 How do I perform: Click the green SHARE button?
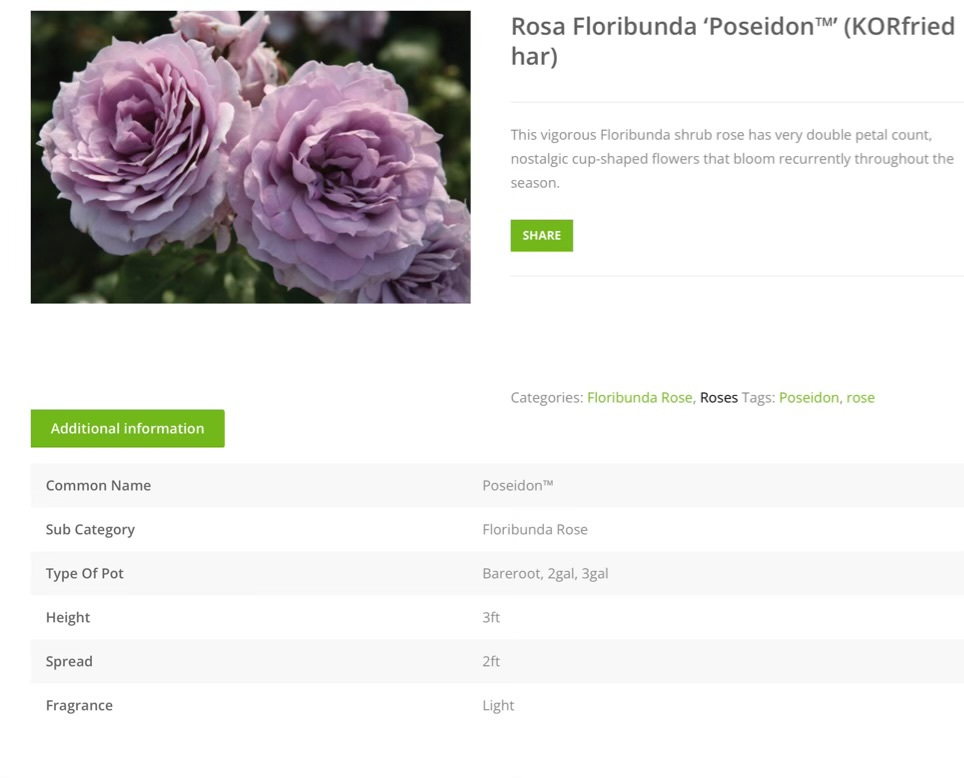(541, 235)
